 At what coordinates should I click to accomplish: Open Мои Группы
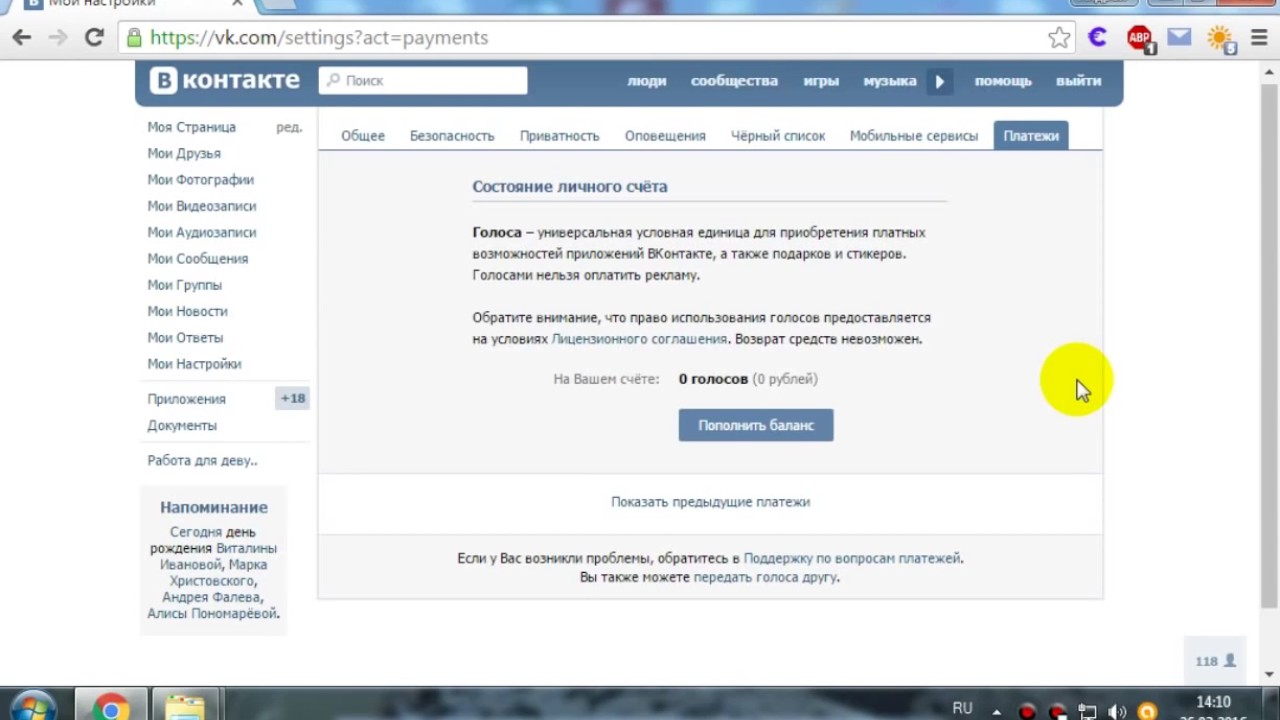click(x=185, y=285)
